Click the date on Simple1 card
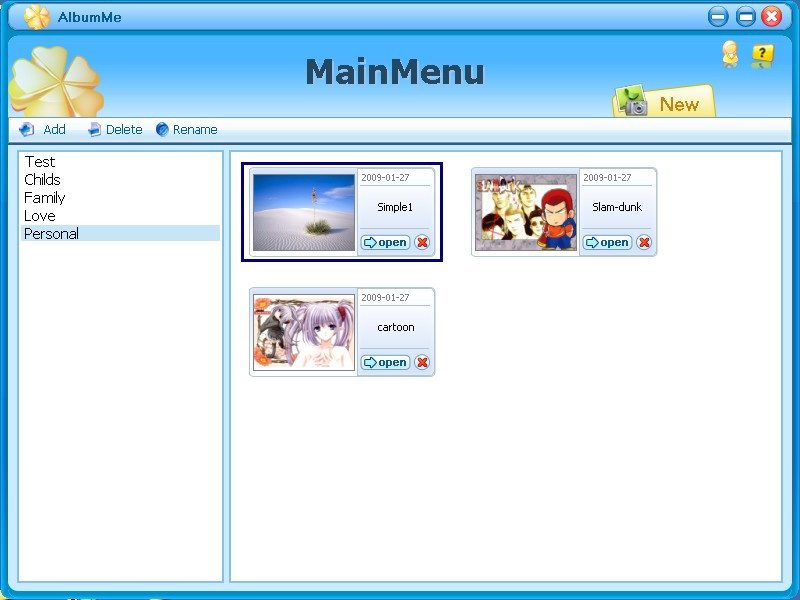 [385, 178]
